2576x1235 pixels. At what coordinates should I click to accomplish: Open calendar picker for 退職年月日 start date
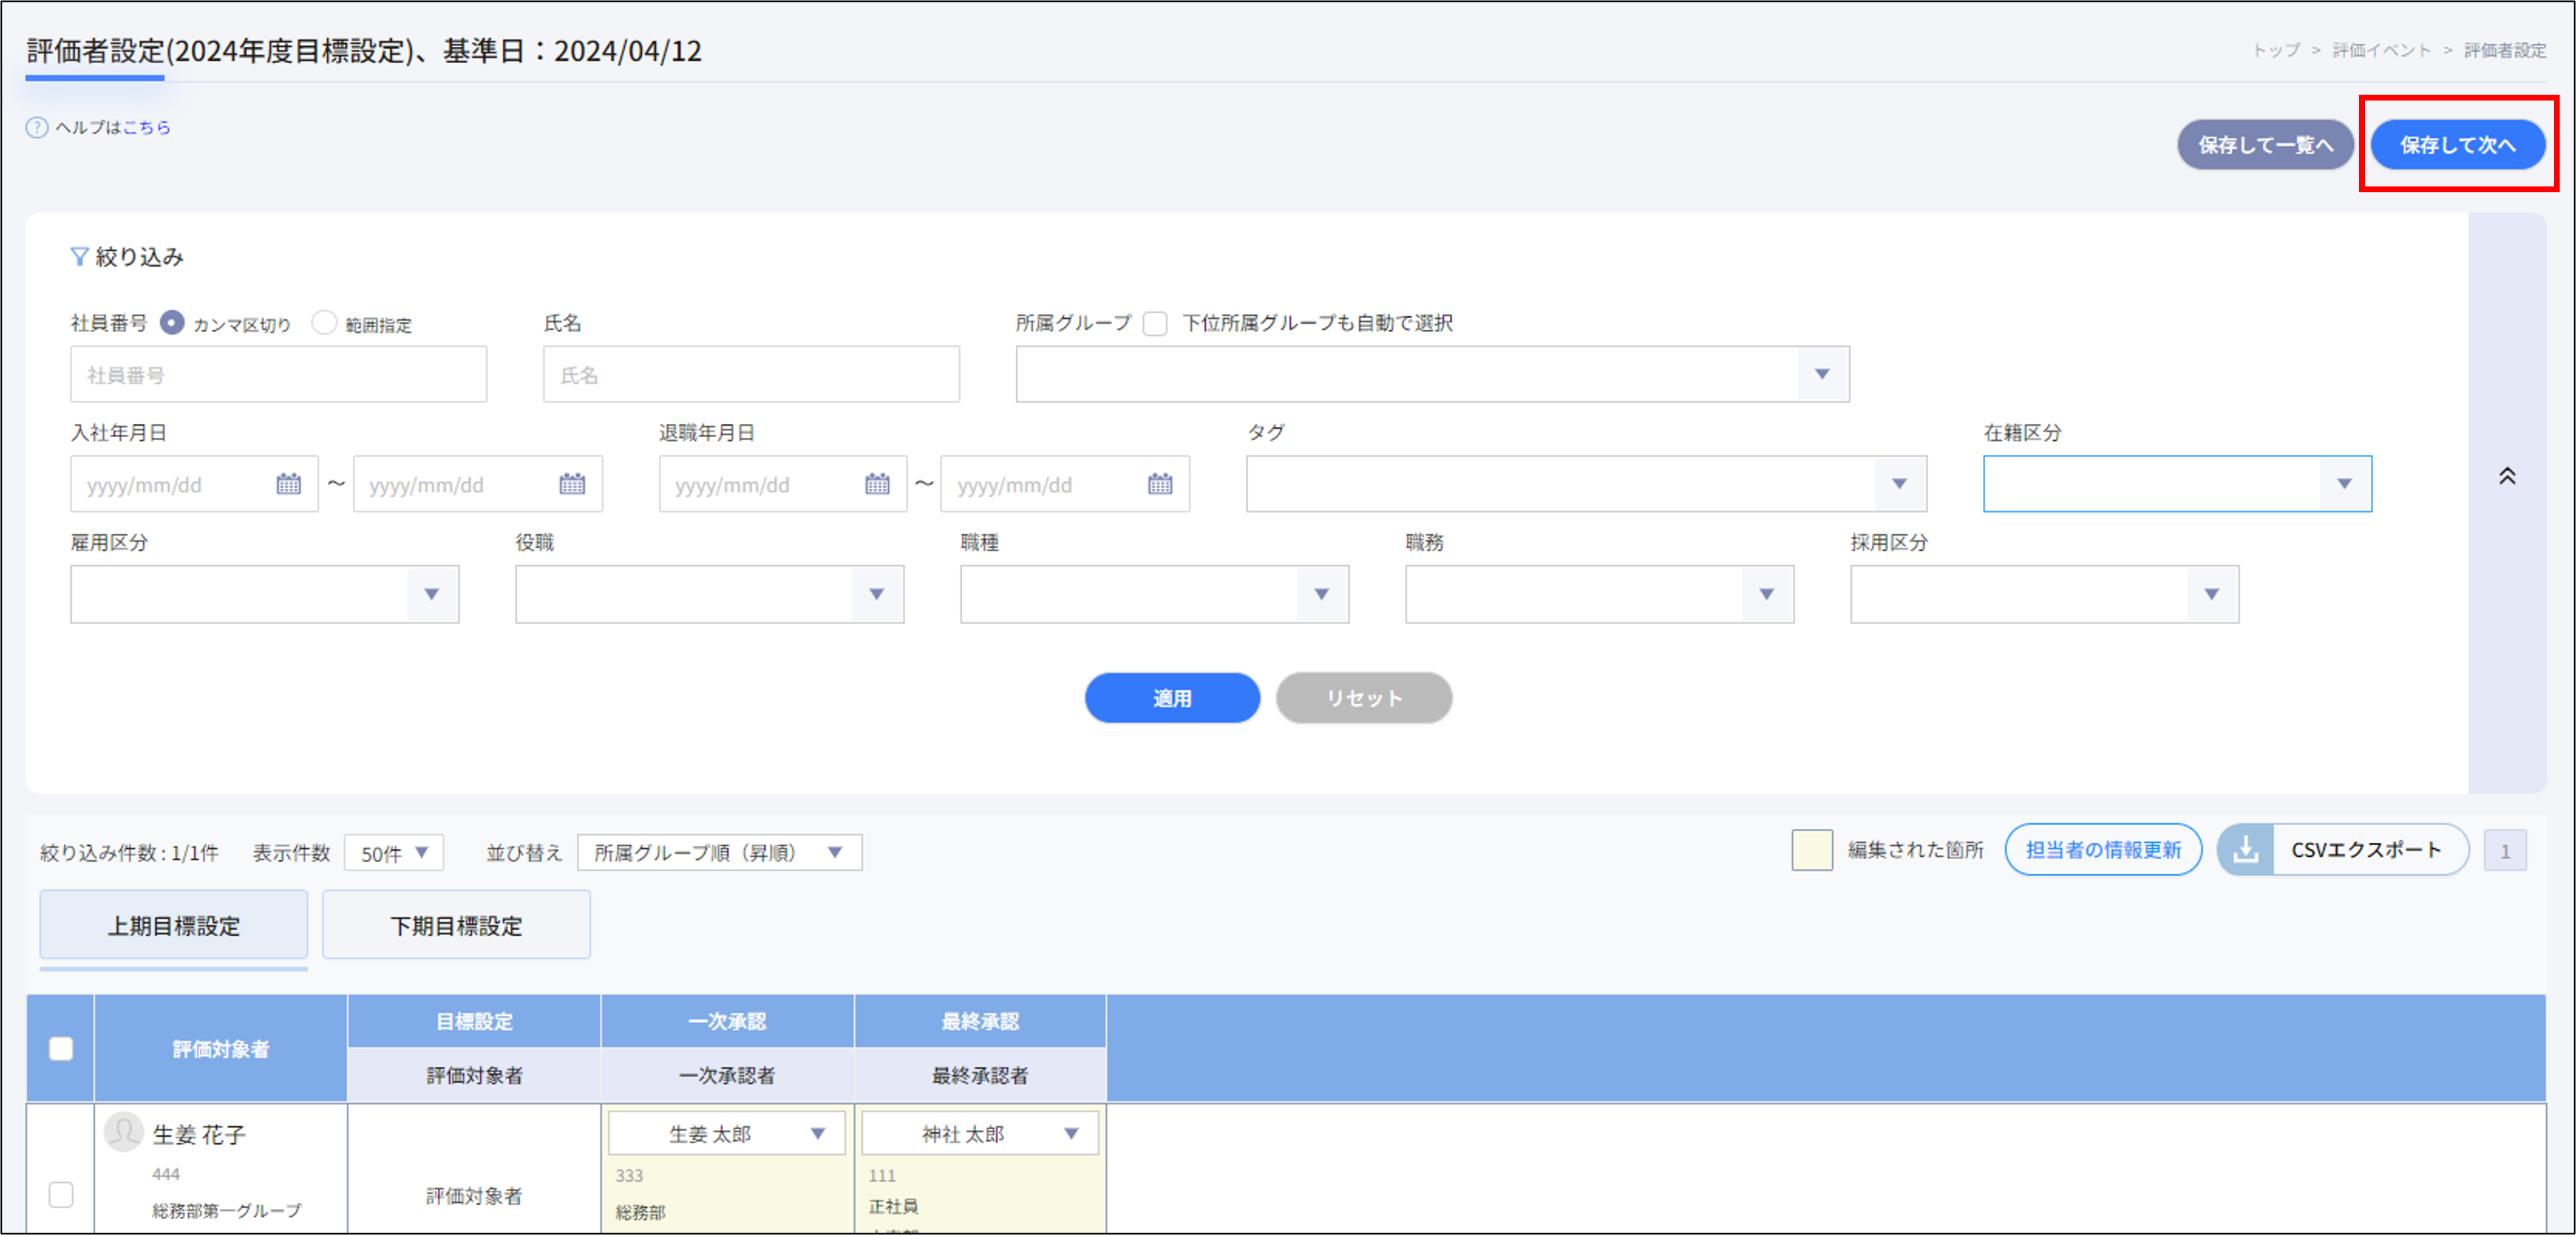tap(876, 484)
